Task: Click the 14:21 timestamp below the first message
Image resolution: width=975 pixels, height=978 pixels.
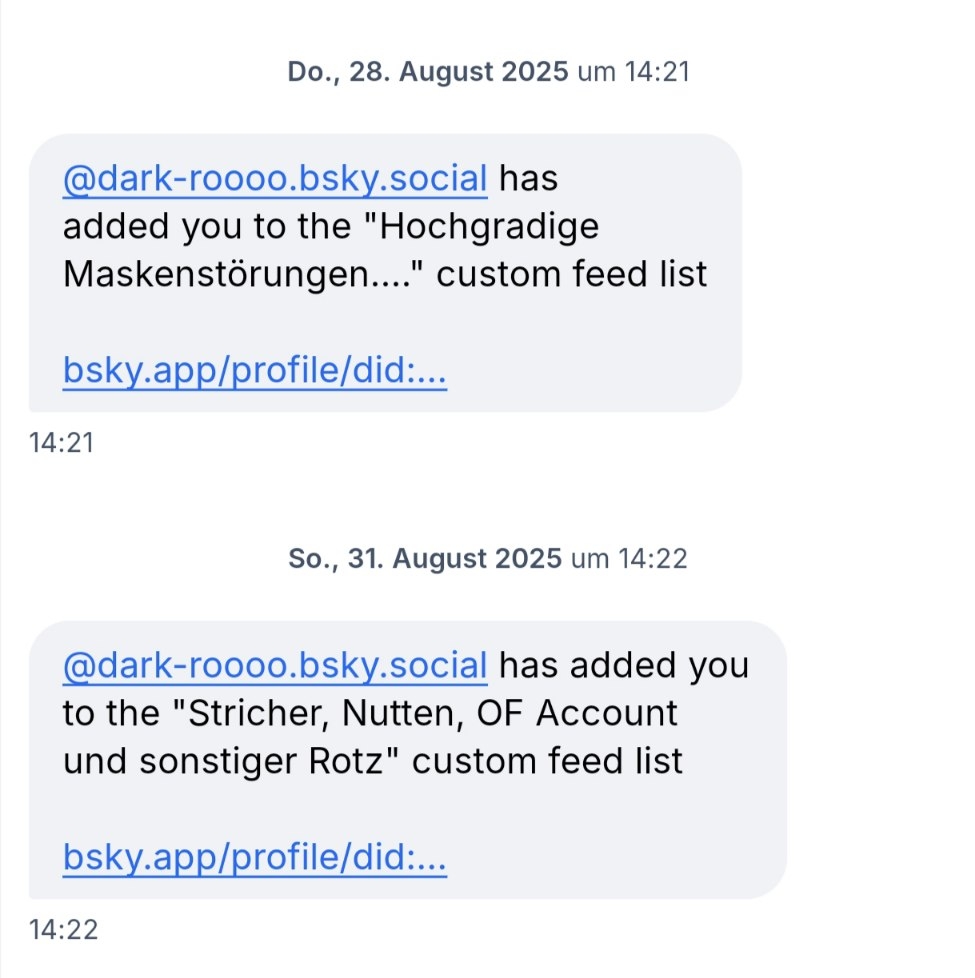Action: tap(62, 442)
